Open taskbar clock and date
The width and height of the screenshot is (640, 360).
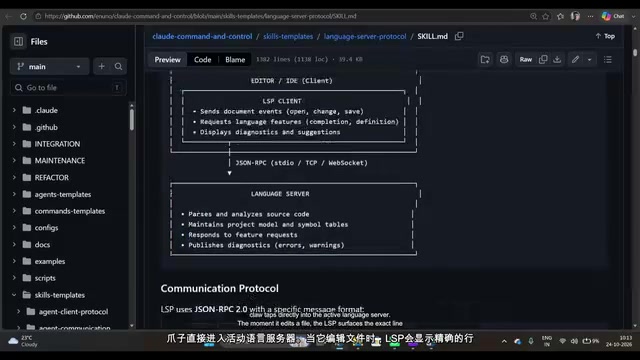619,341
